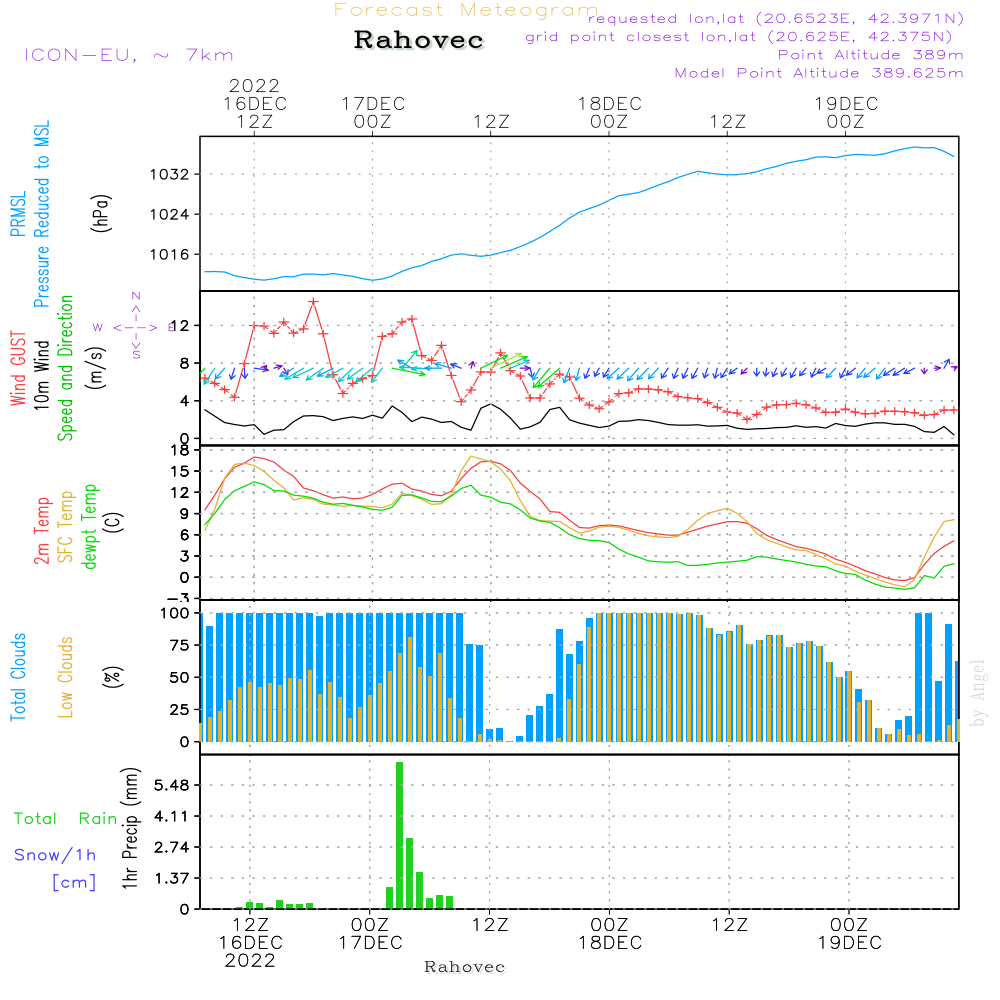Click the 'Total Clouds' blue label
The height and width of the screenshot is (1000, 1000).
click(x=18, y=677)
